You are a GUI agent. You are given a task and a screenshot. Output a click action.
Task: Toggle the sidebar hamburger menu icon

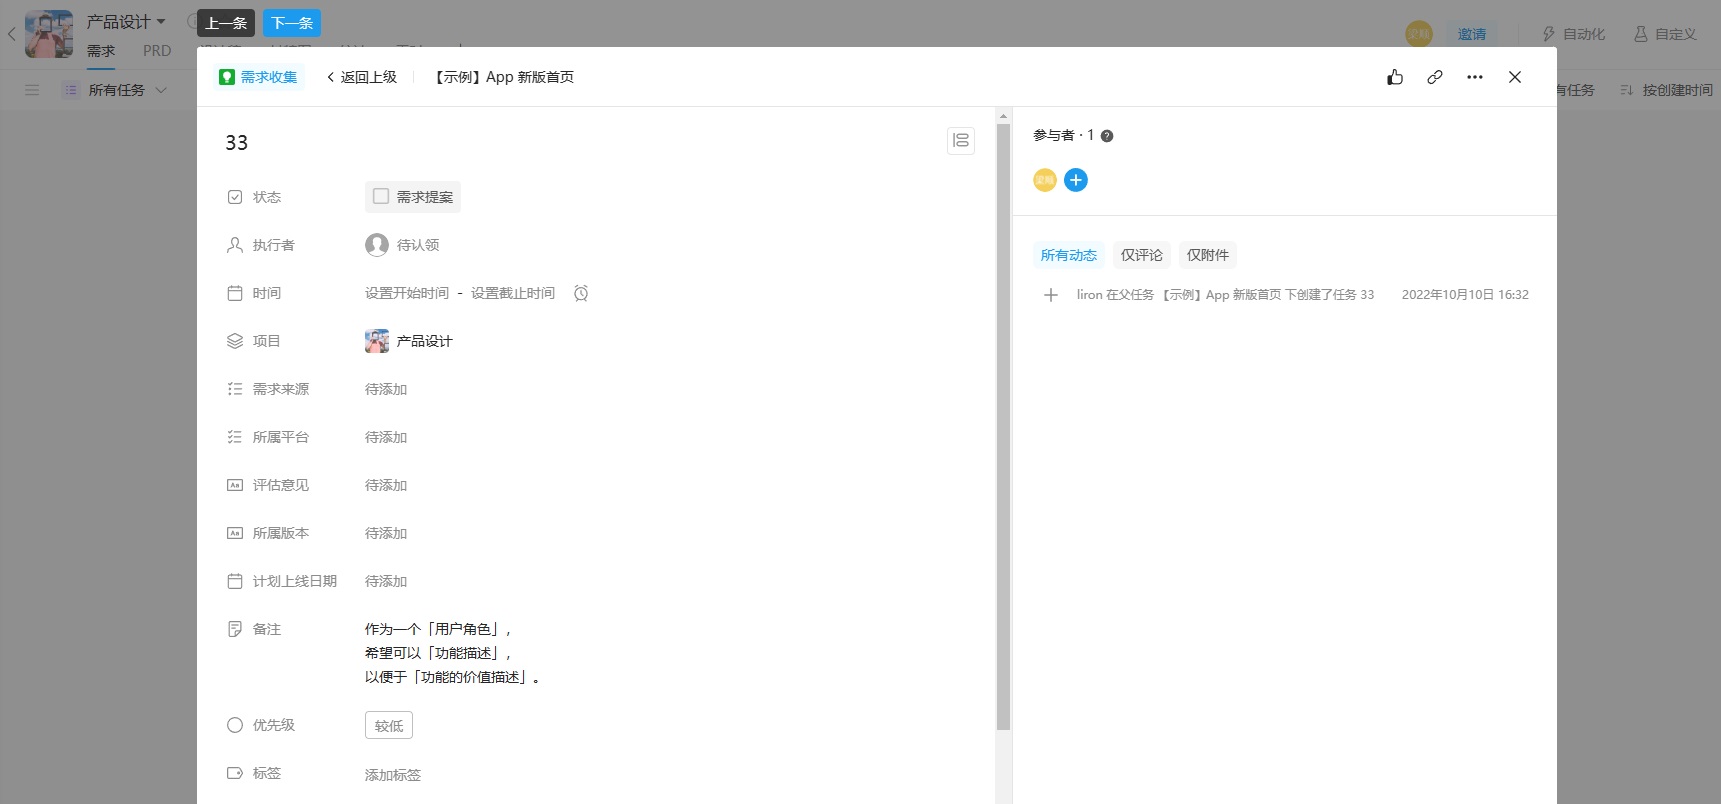click(32, 90)
